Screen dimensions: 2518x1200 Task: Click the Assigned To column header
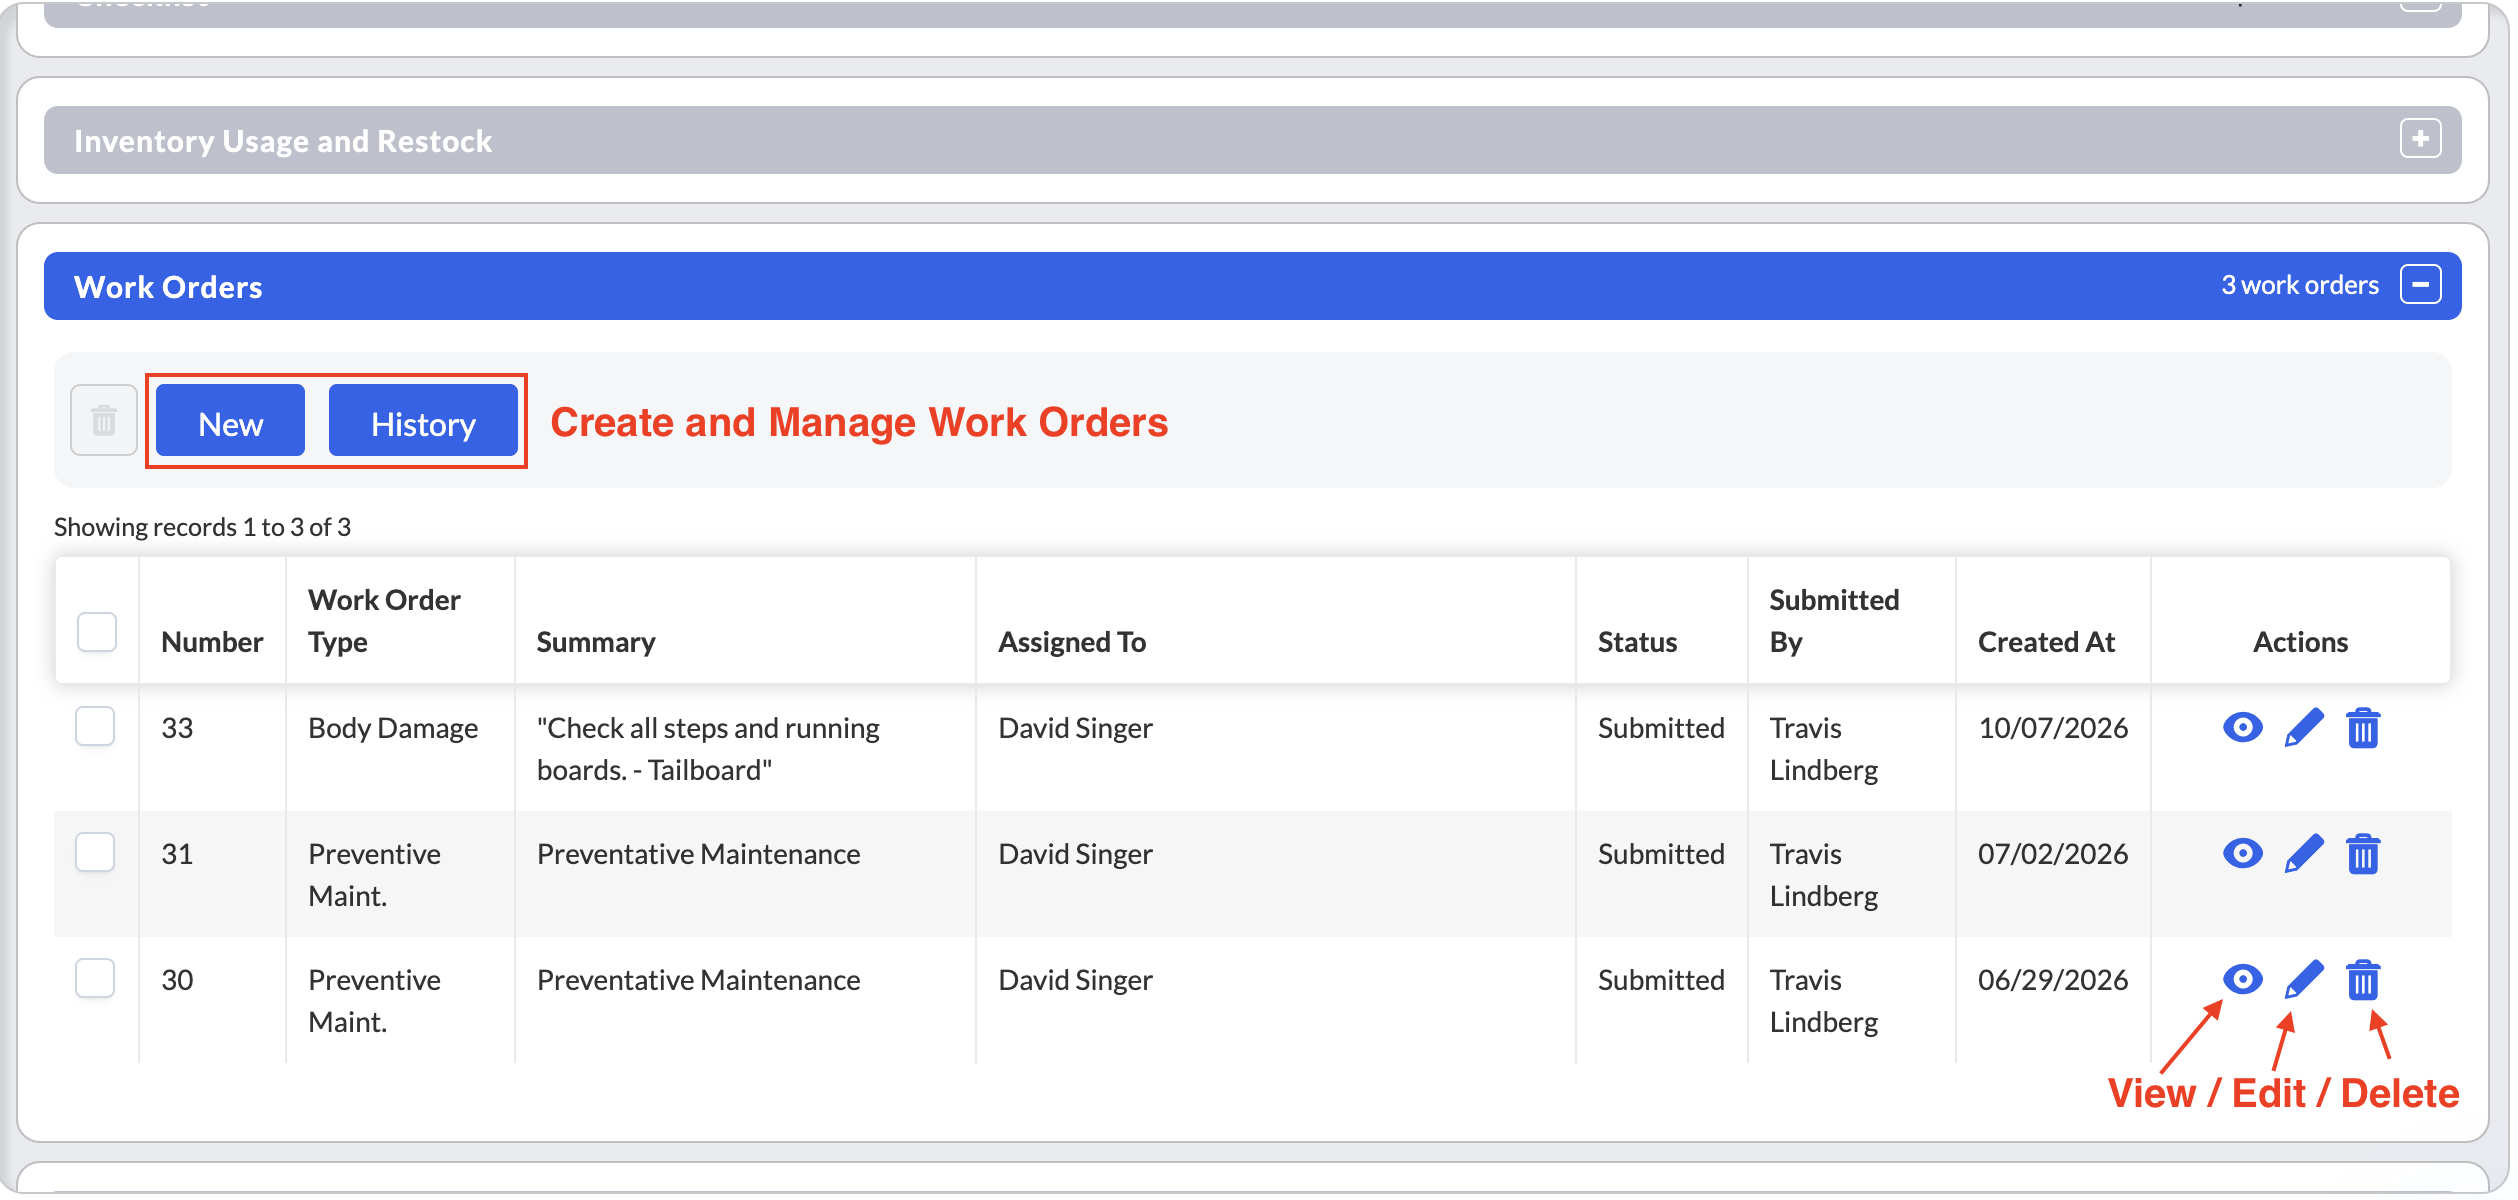pyautogui.click(x=1072, y=642)
